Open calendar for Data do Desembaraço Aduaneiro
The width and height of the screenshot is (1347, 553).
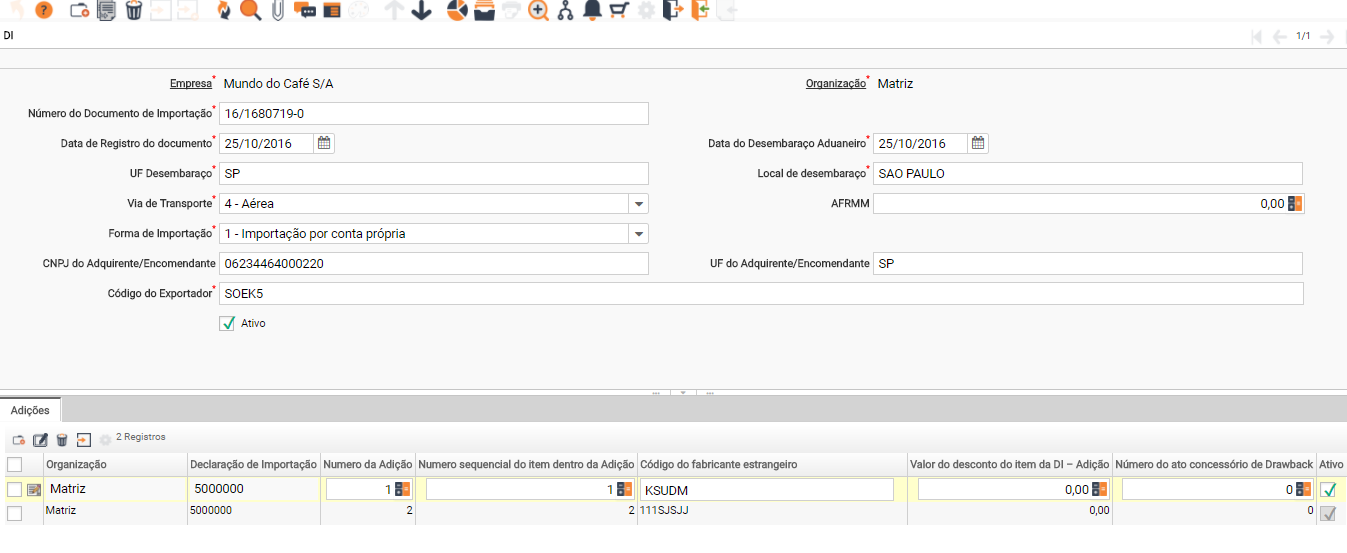[978, 143]
